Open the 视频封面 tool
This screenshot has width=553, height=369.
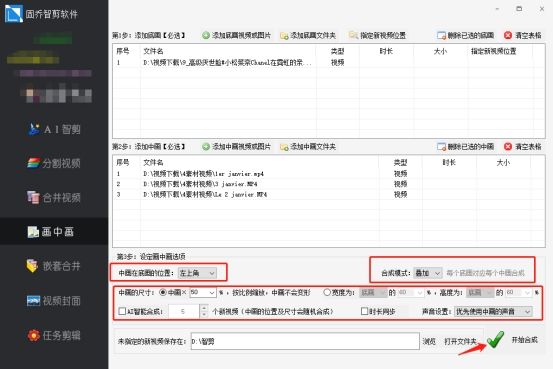pyautogui.click(x=54, y=301)
